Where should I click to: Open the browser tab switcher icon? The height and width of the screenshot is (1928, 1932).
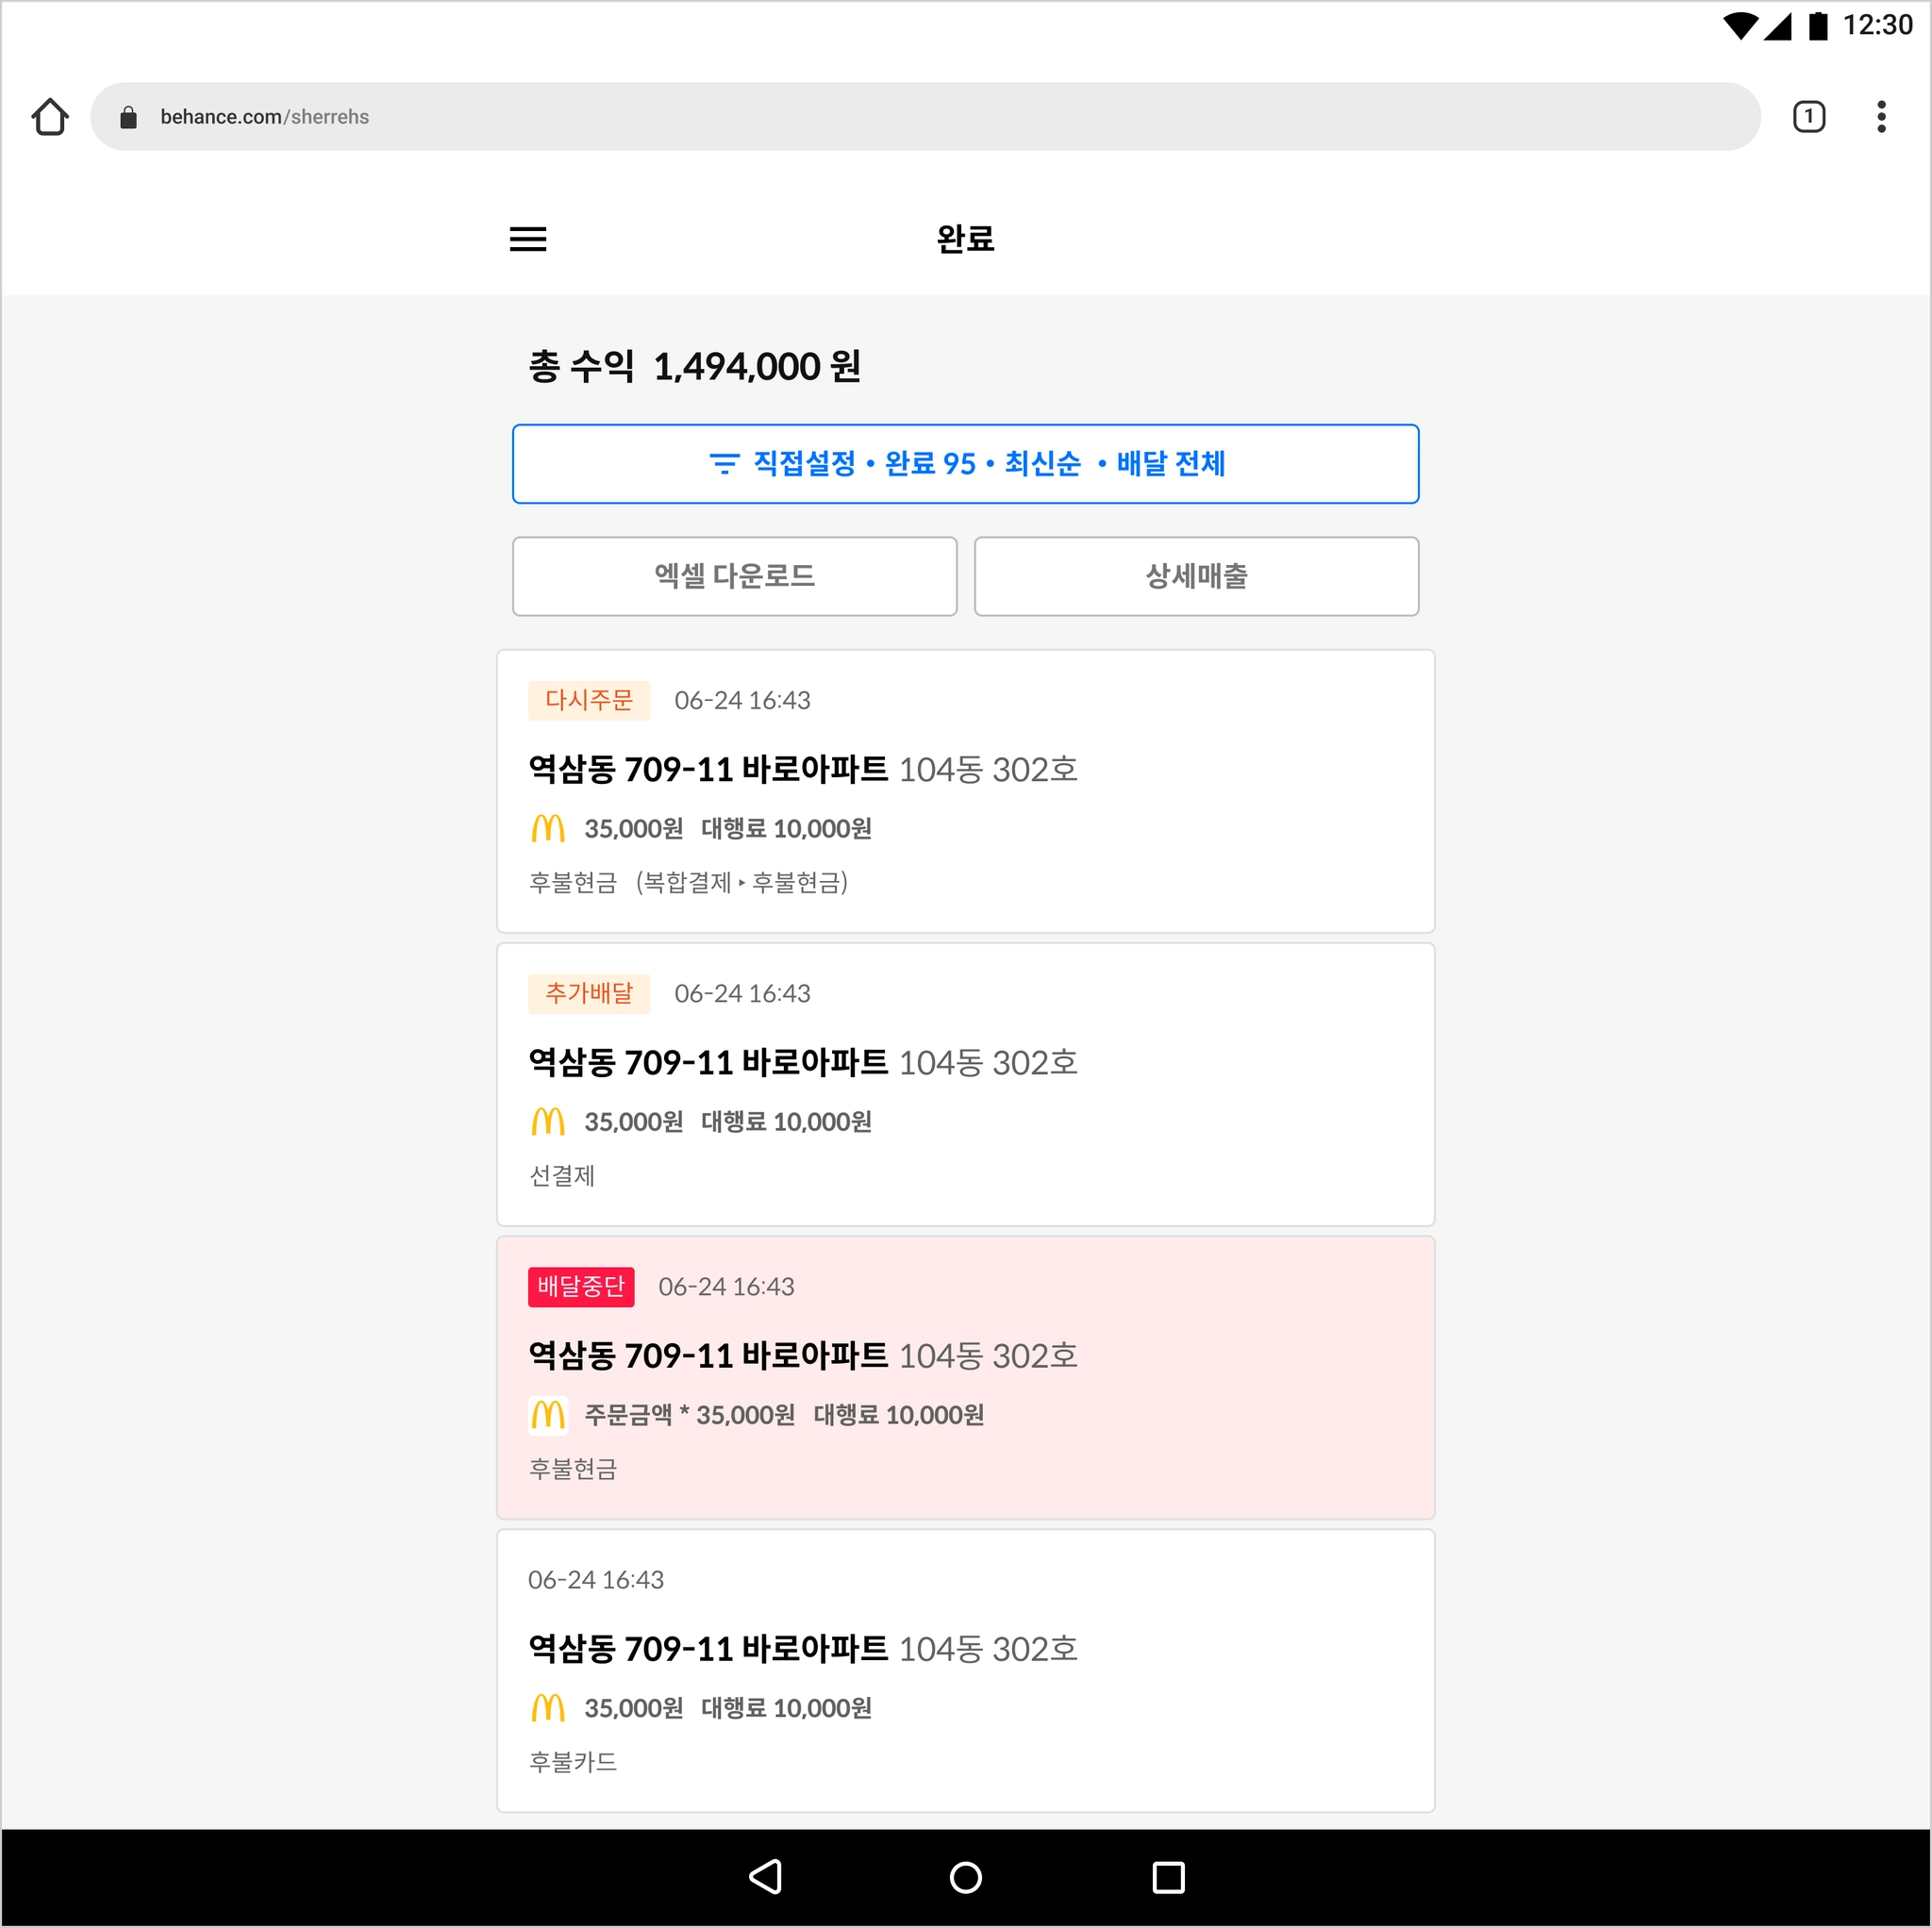(1808, 117)
